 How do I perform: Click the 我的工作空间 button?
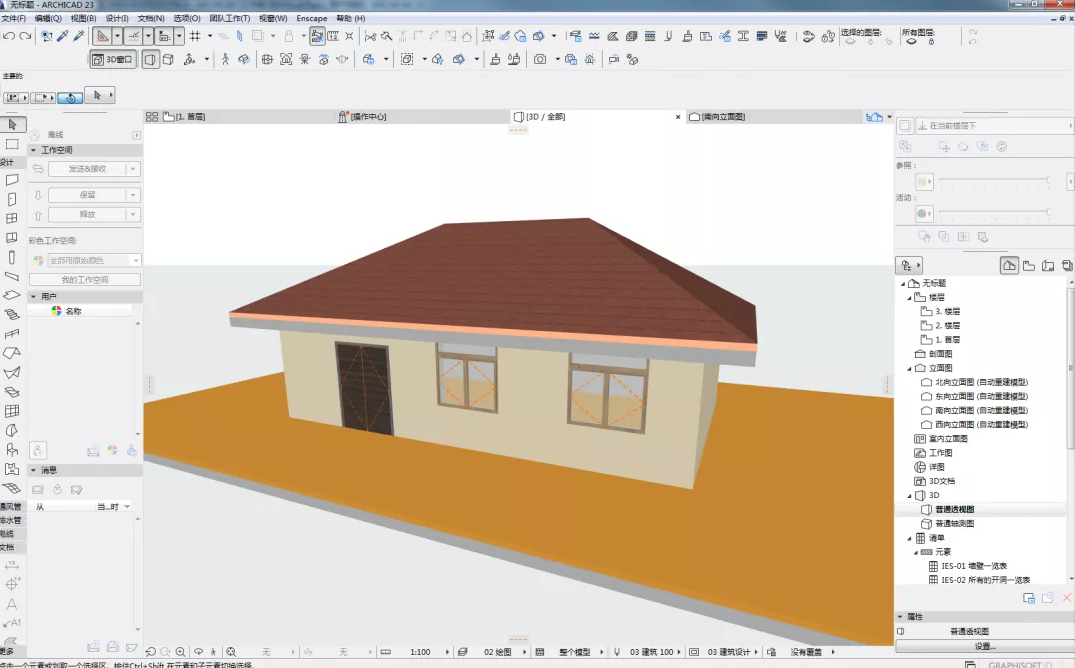tap(85, 280)
